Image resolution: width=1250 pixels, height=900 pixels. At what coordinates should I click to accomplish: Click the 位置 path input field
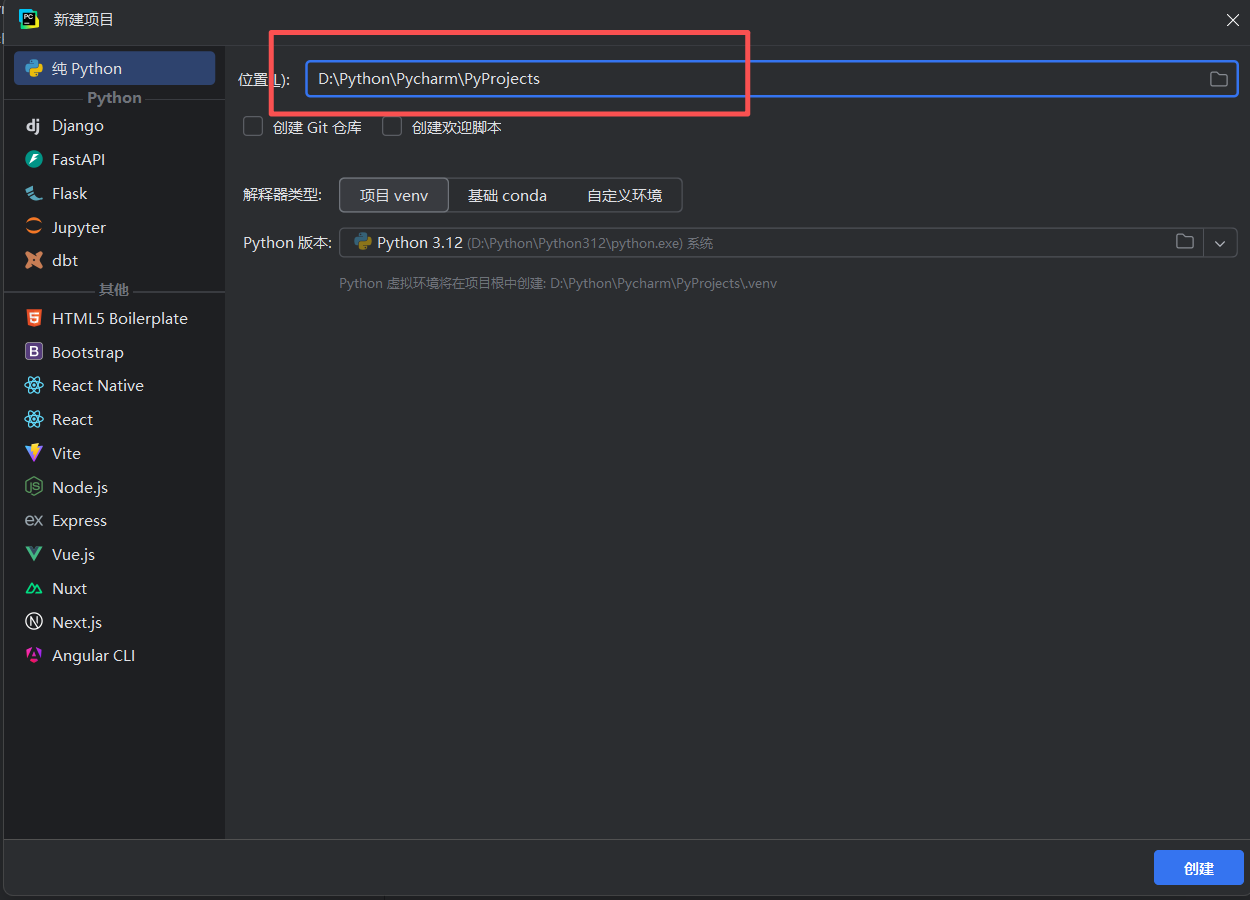coord(771,79)
